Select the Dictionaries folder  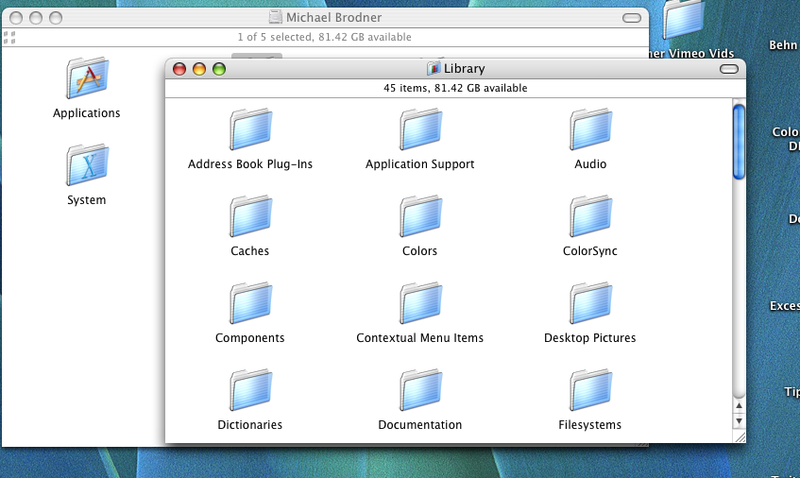point(250,391)
